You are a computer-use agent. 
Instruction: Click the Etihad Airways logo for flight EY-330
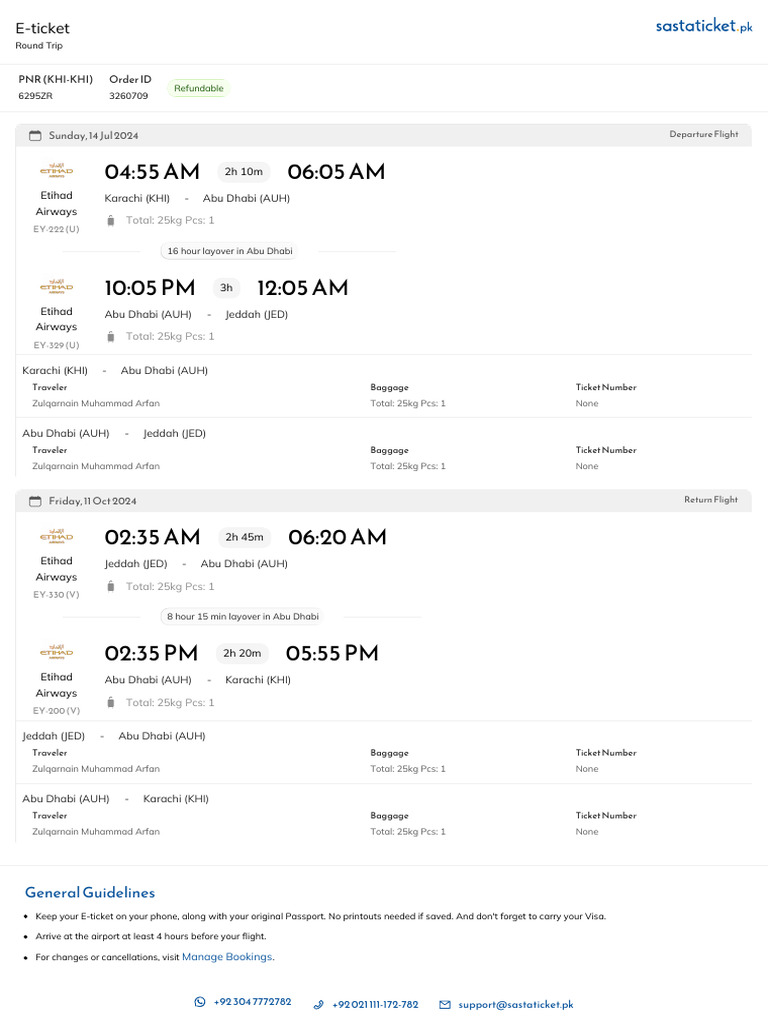point(56,537)
